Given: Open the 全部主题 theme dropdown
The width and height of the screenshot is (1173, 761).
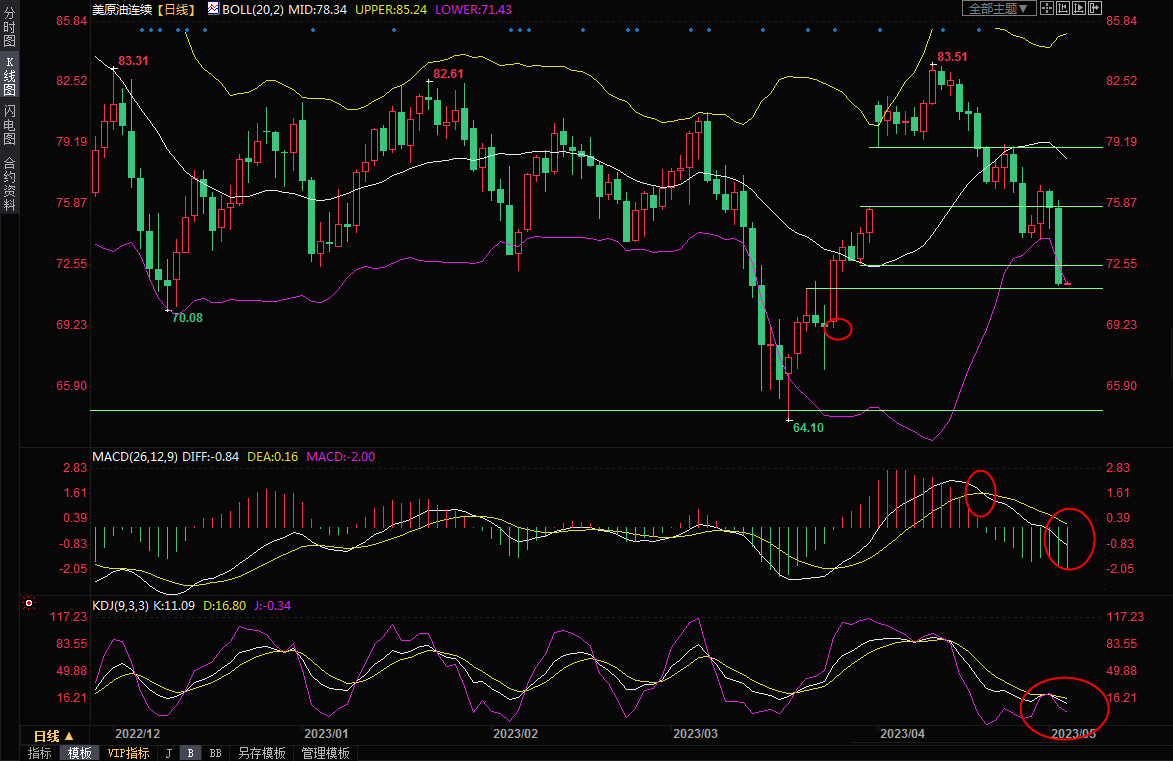Looking at the screenshot, I should [x=996, y=8].
